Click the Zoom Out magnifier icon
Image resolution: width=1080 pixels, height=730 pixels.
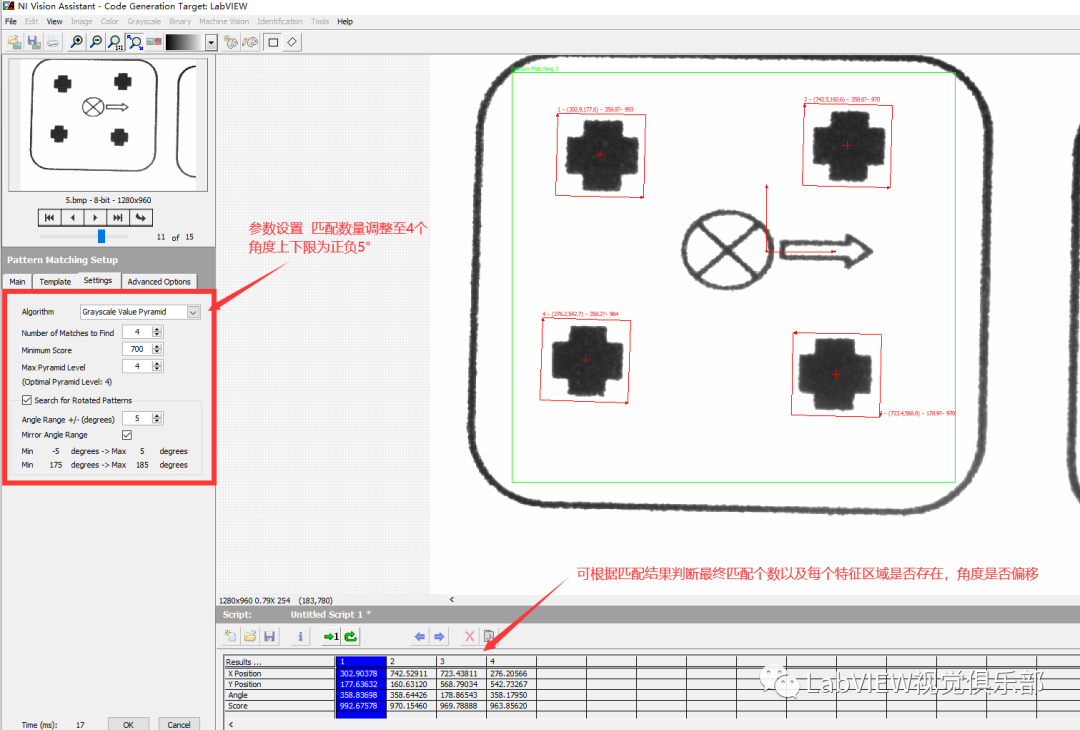tap(96, 42)
